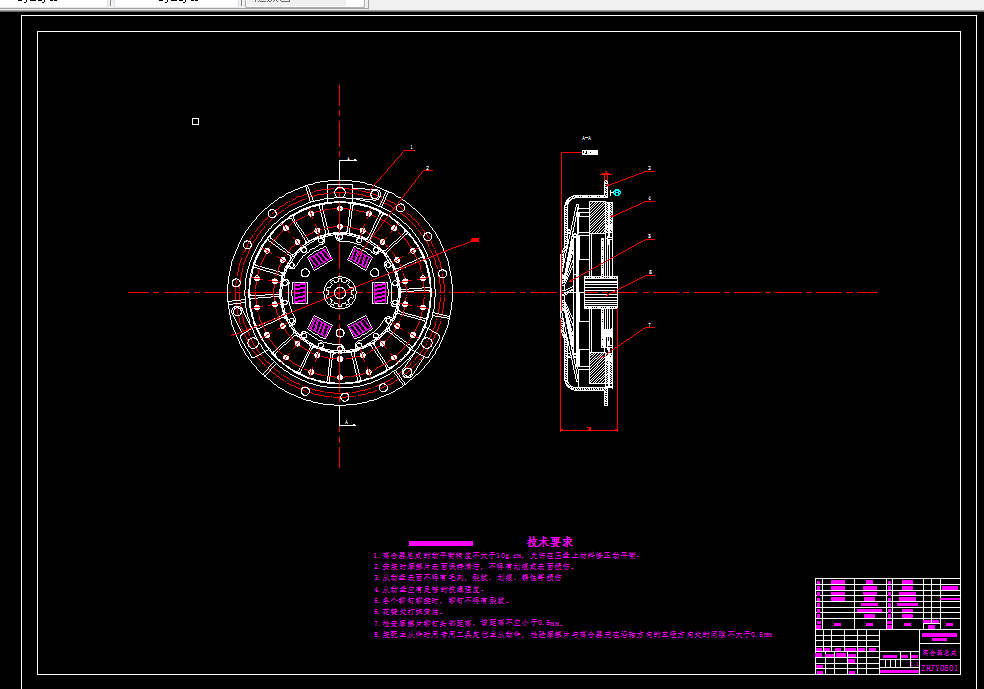The image size is (984, 689).
Task: Click the A-A section view label
Action: pyautogui.click(x=586, y=138)
